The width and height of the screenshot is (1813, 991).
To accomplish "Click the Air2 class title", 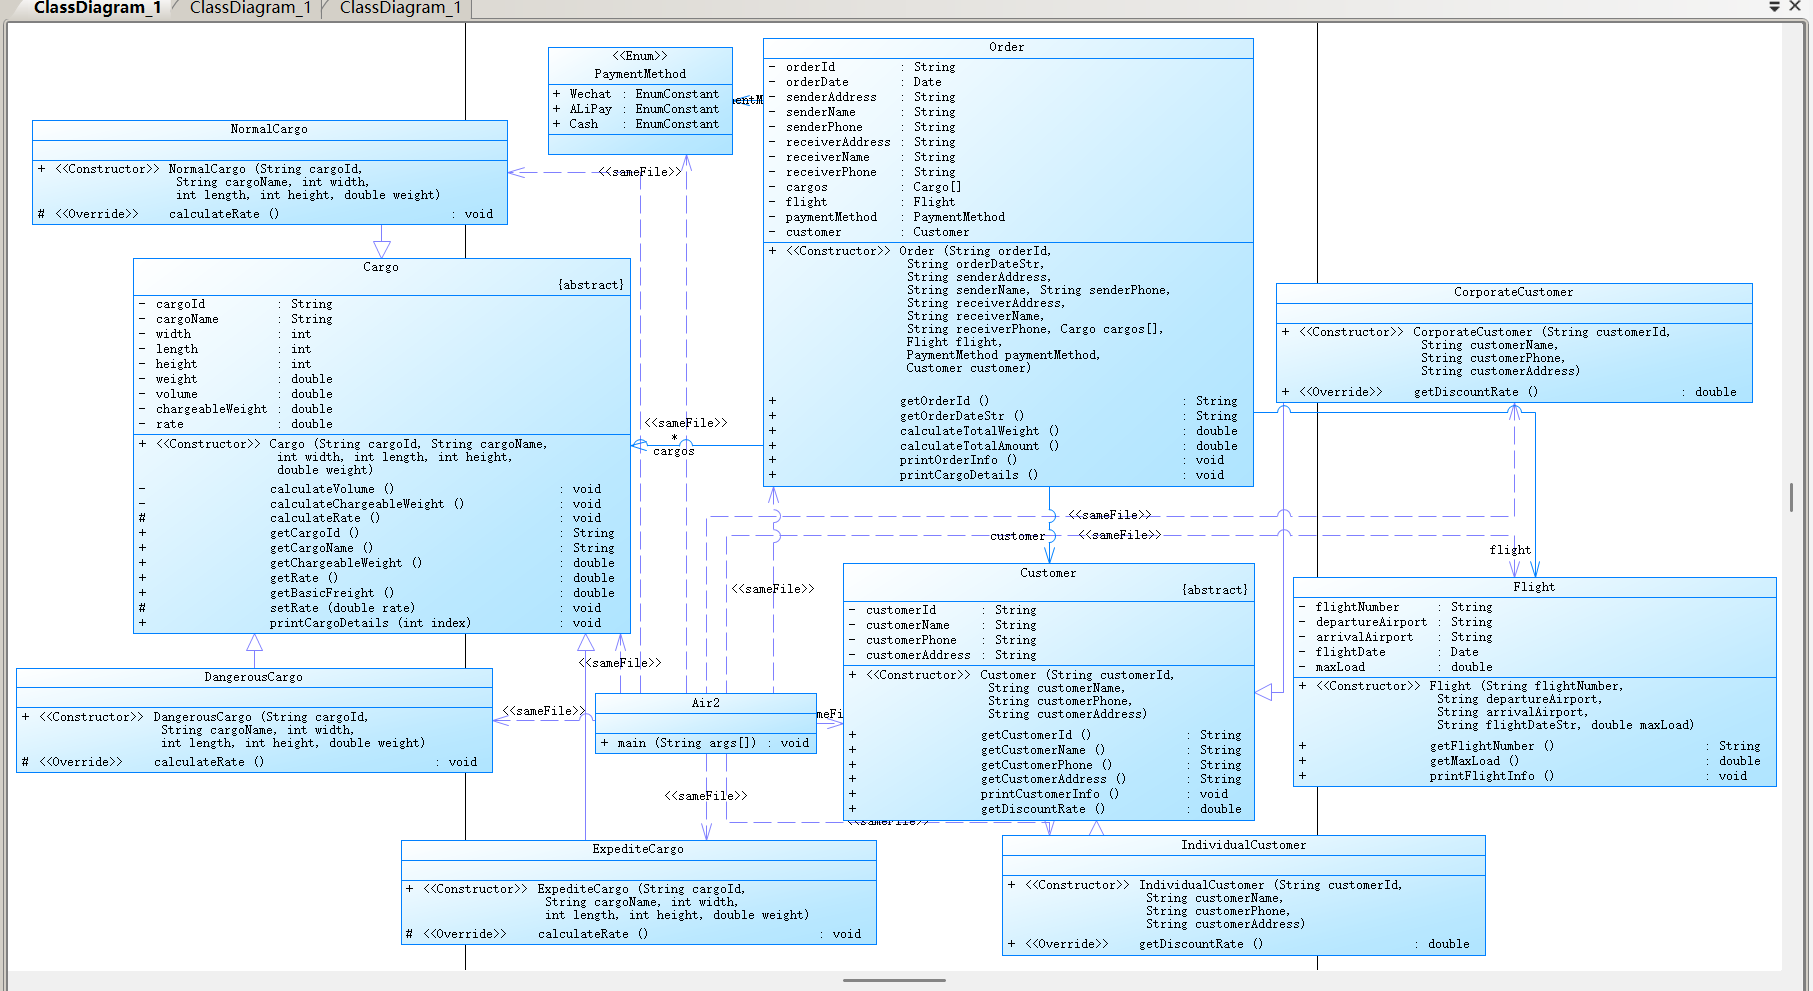I will (x=706, y=703).
